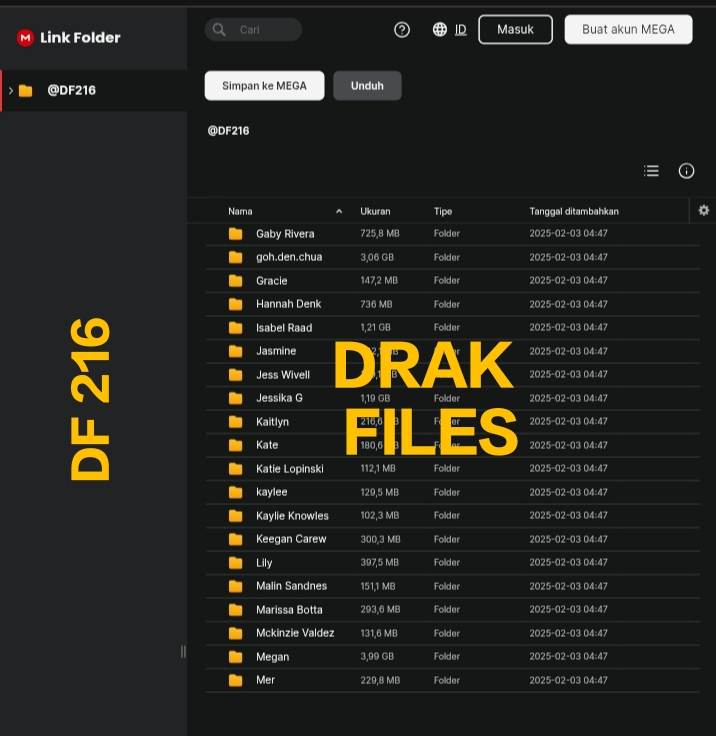
Task: Click the Kaitlyn folder icon
Action: coord(235,422)
